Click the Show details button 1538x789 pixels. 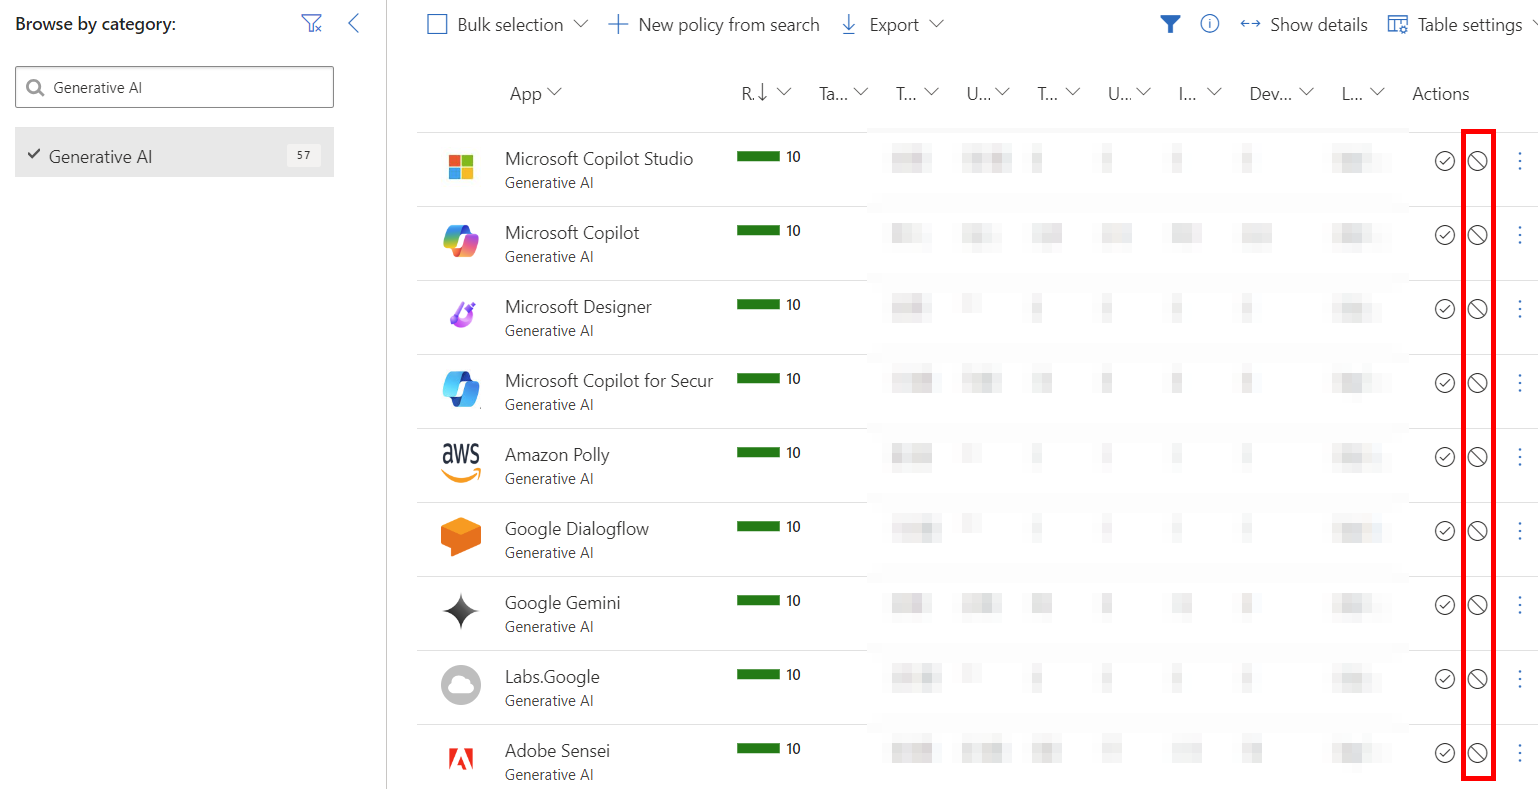point(1303,24)
